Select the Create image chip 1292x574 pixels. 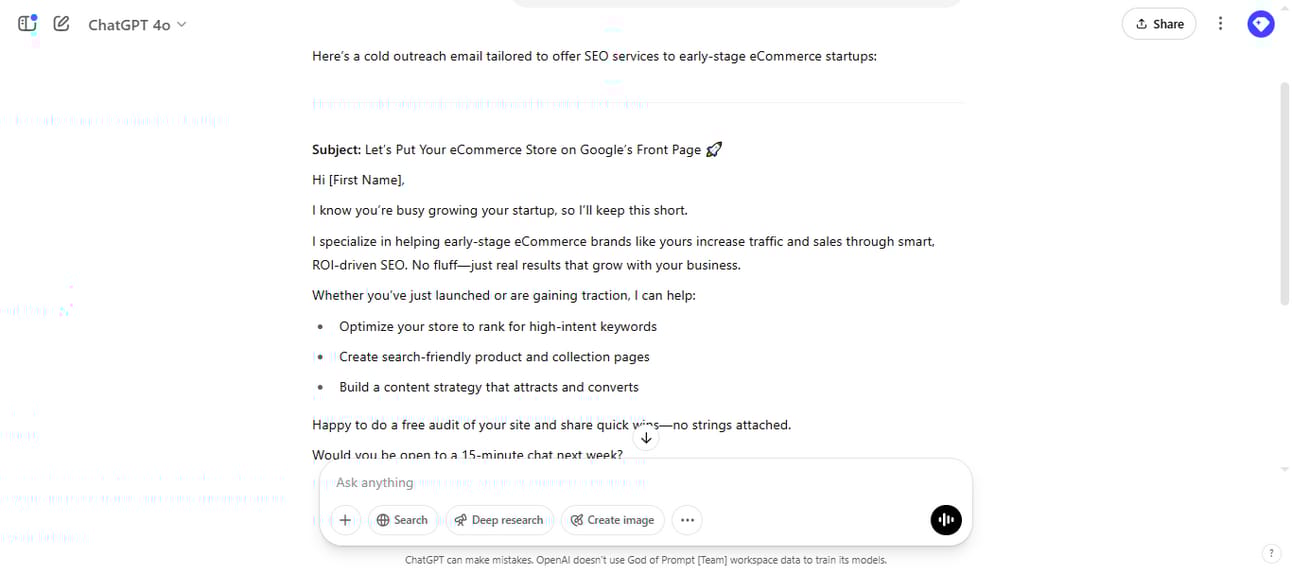pos(612,520)
